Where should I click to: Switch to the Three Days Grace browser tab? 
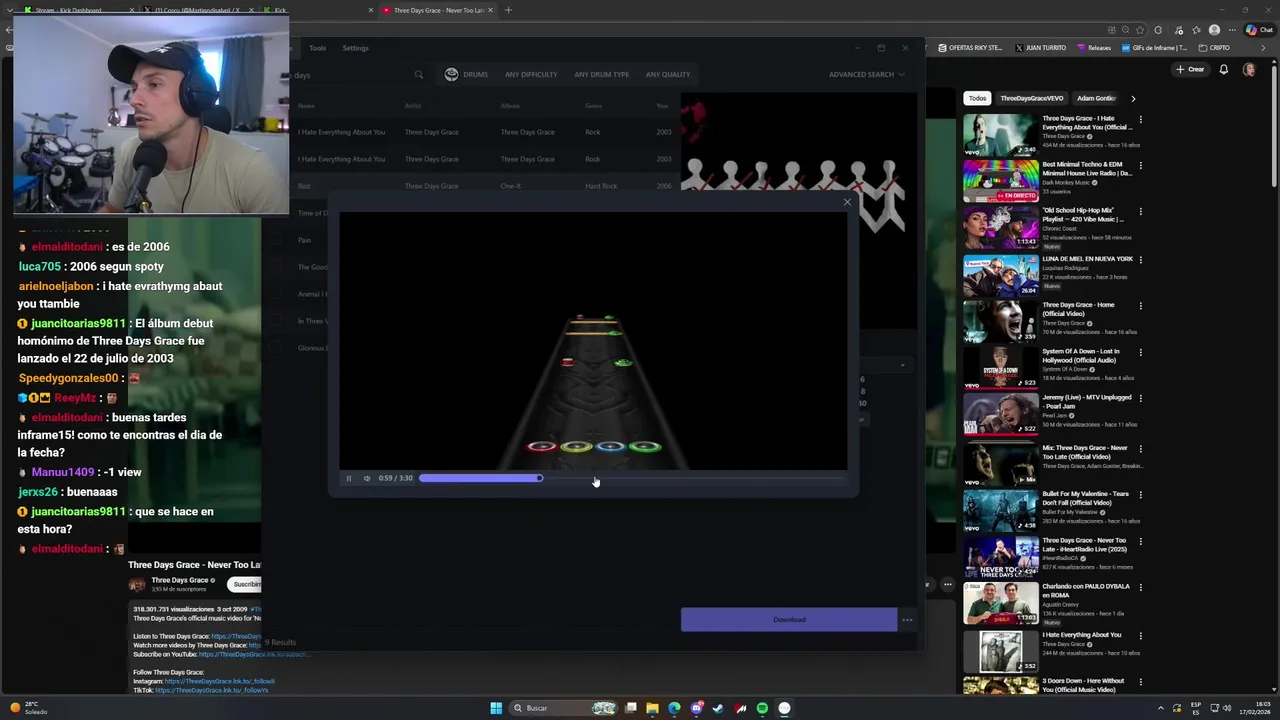[436, 10]
